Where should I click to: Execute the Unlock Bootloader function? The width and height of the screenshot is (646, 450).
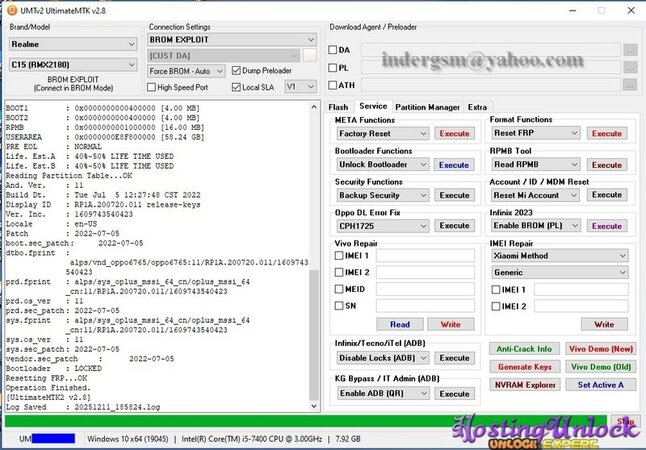click(454, 164)
